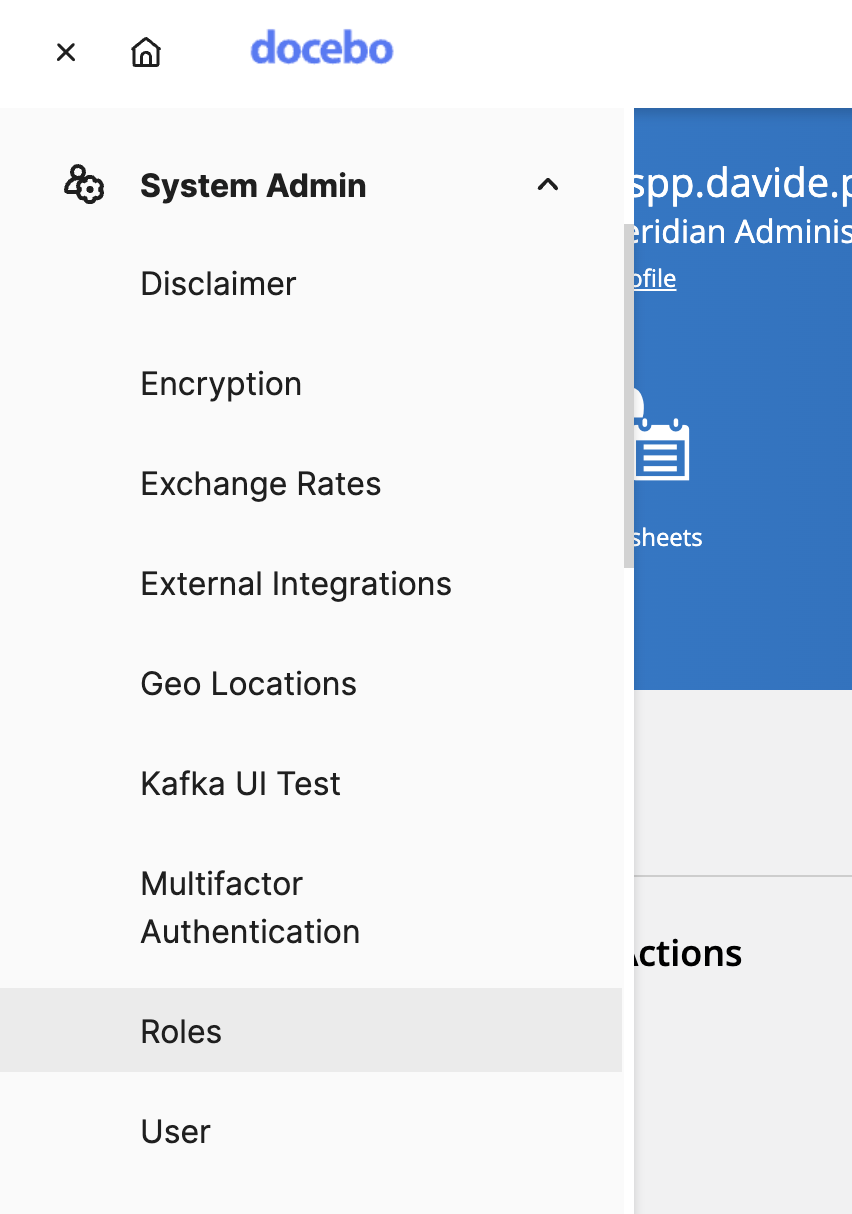852x1214 pixels.
Task: Open External Integrations
Action: (296, 584)
